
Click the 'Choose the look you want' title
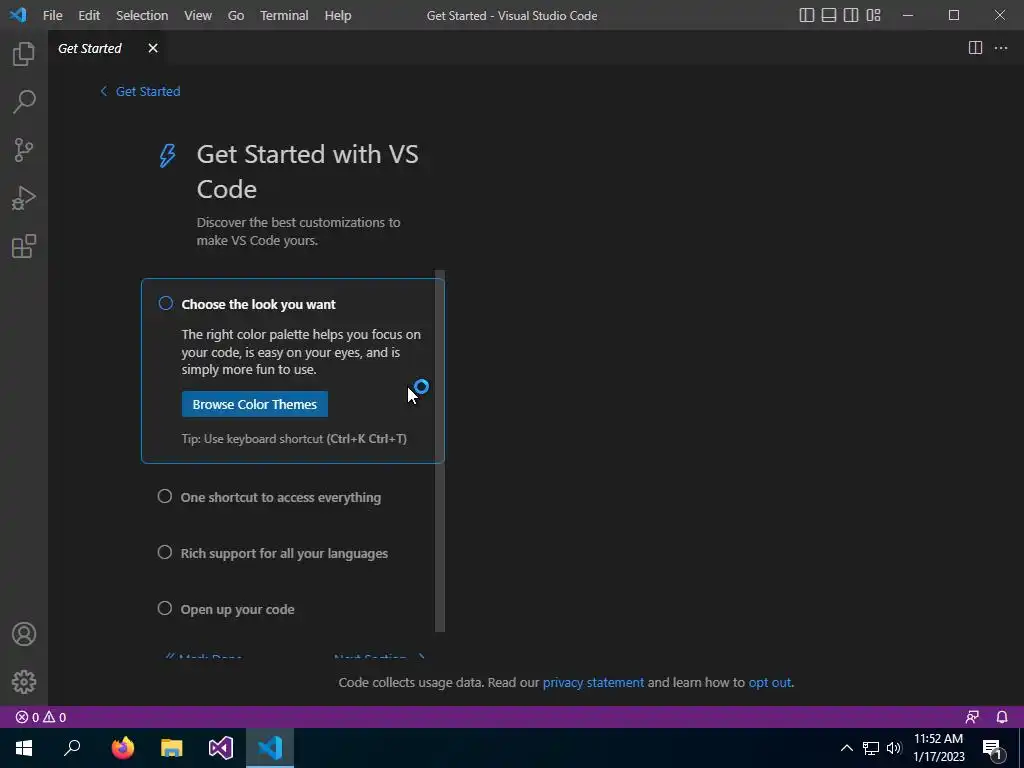coord(259,304)
